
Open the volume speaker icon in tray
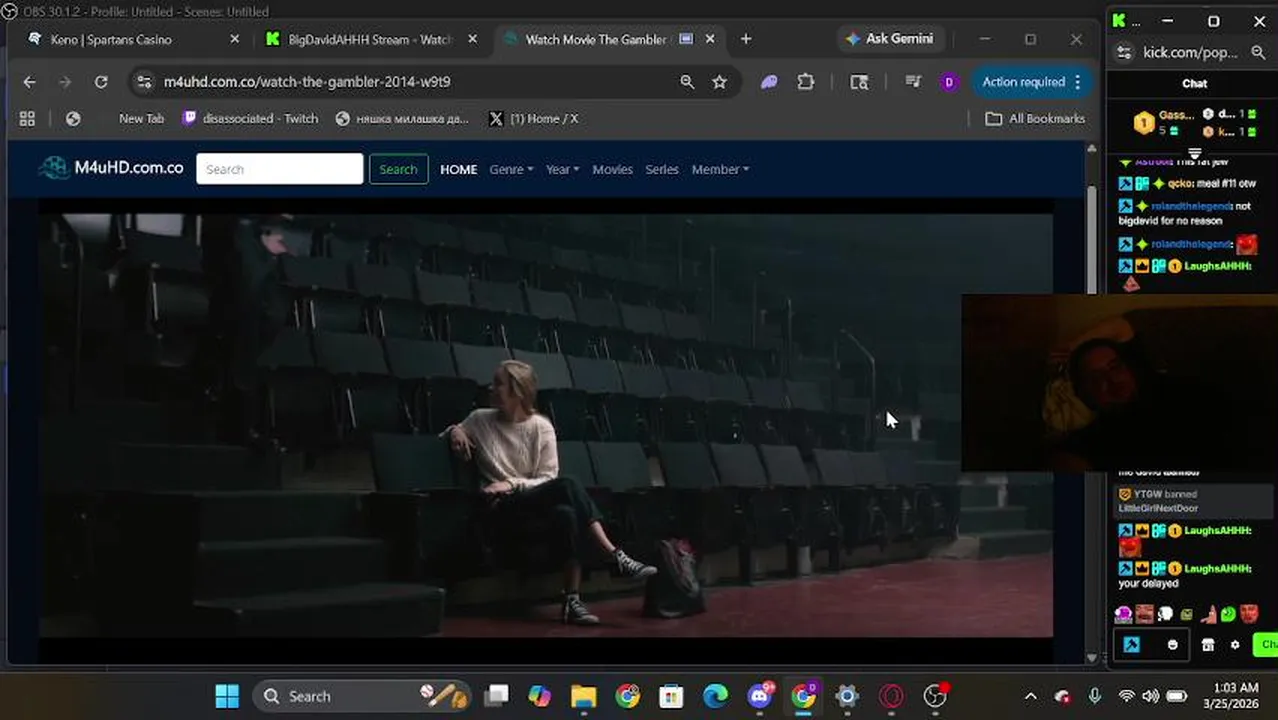coord(1150,696)
